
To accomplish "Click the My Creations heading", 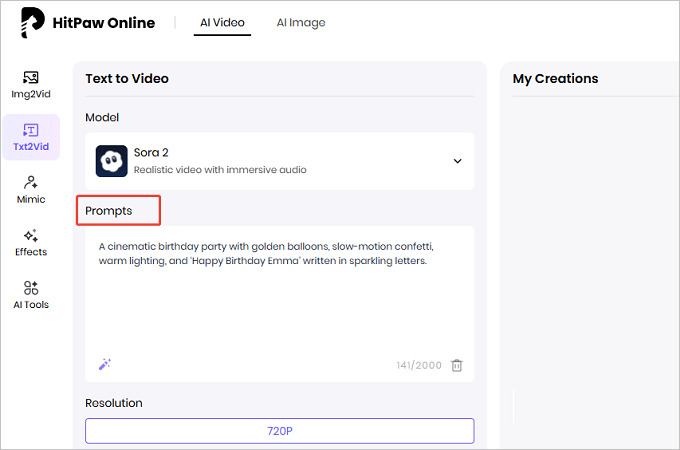I will 555,79.
